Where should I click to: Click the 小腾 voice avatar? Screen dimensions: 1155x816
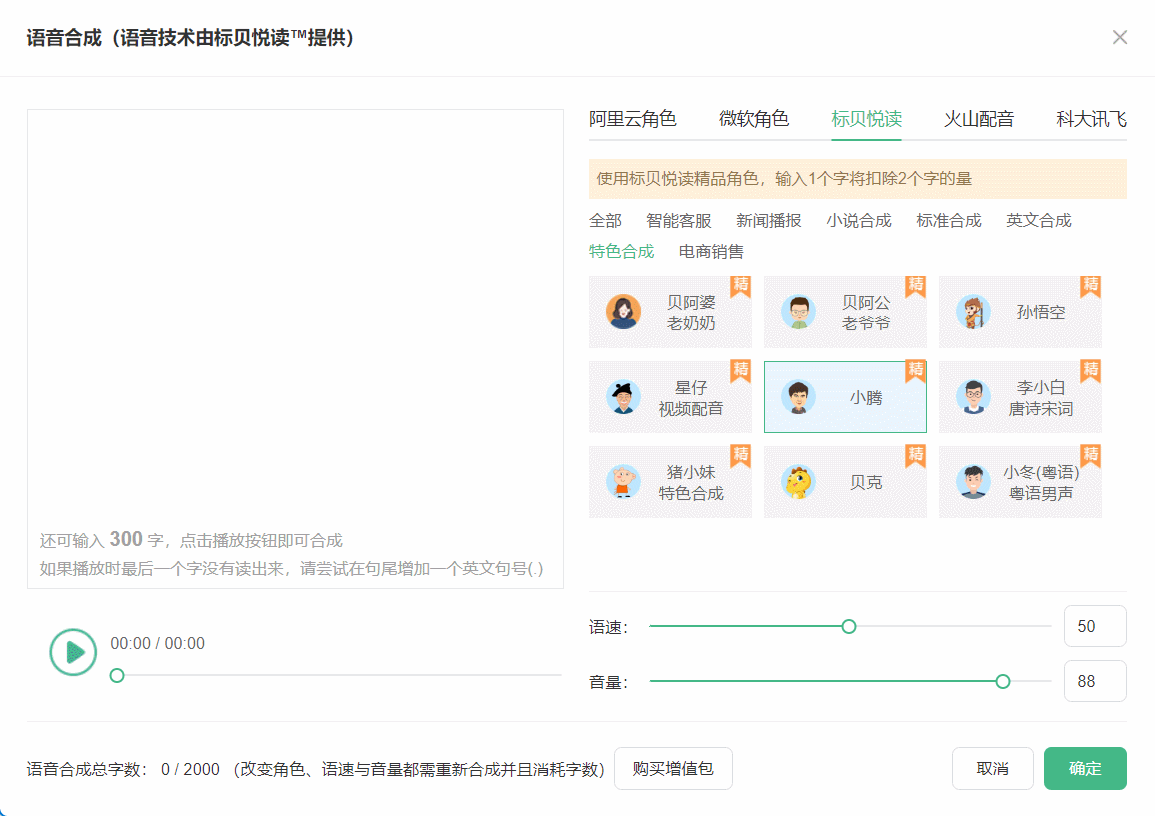pos(798,397)
